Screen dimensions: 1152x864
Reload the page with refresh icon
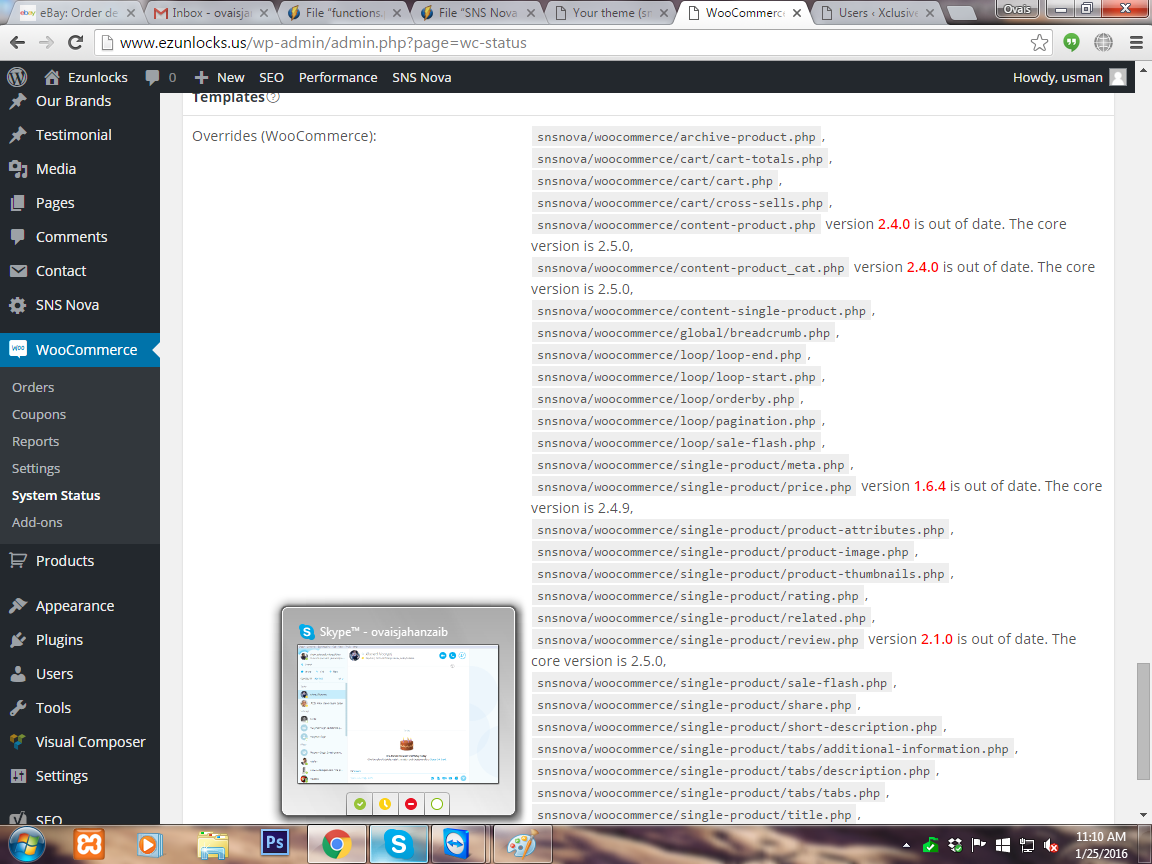[75, 43]
